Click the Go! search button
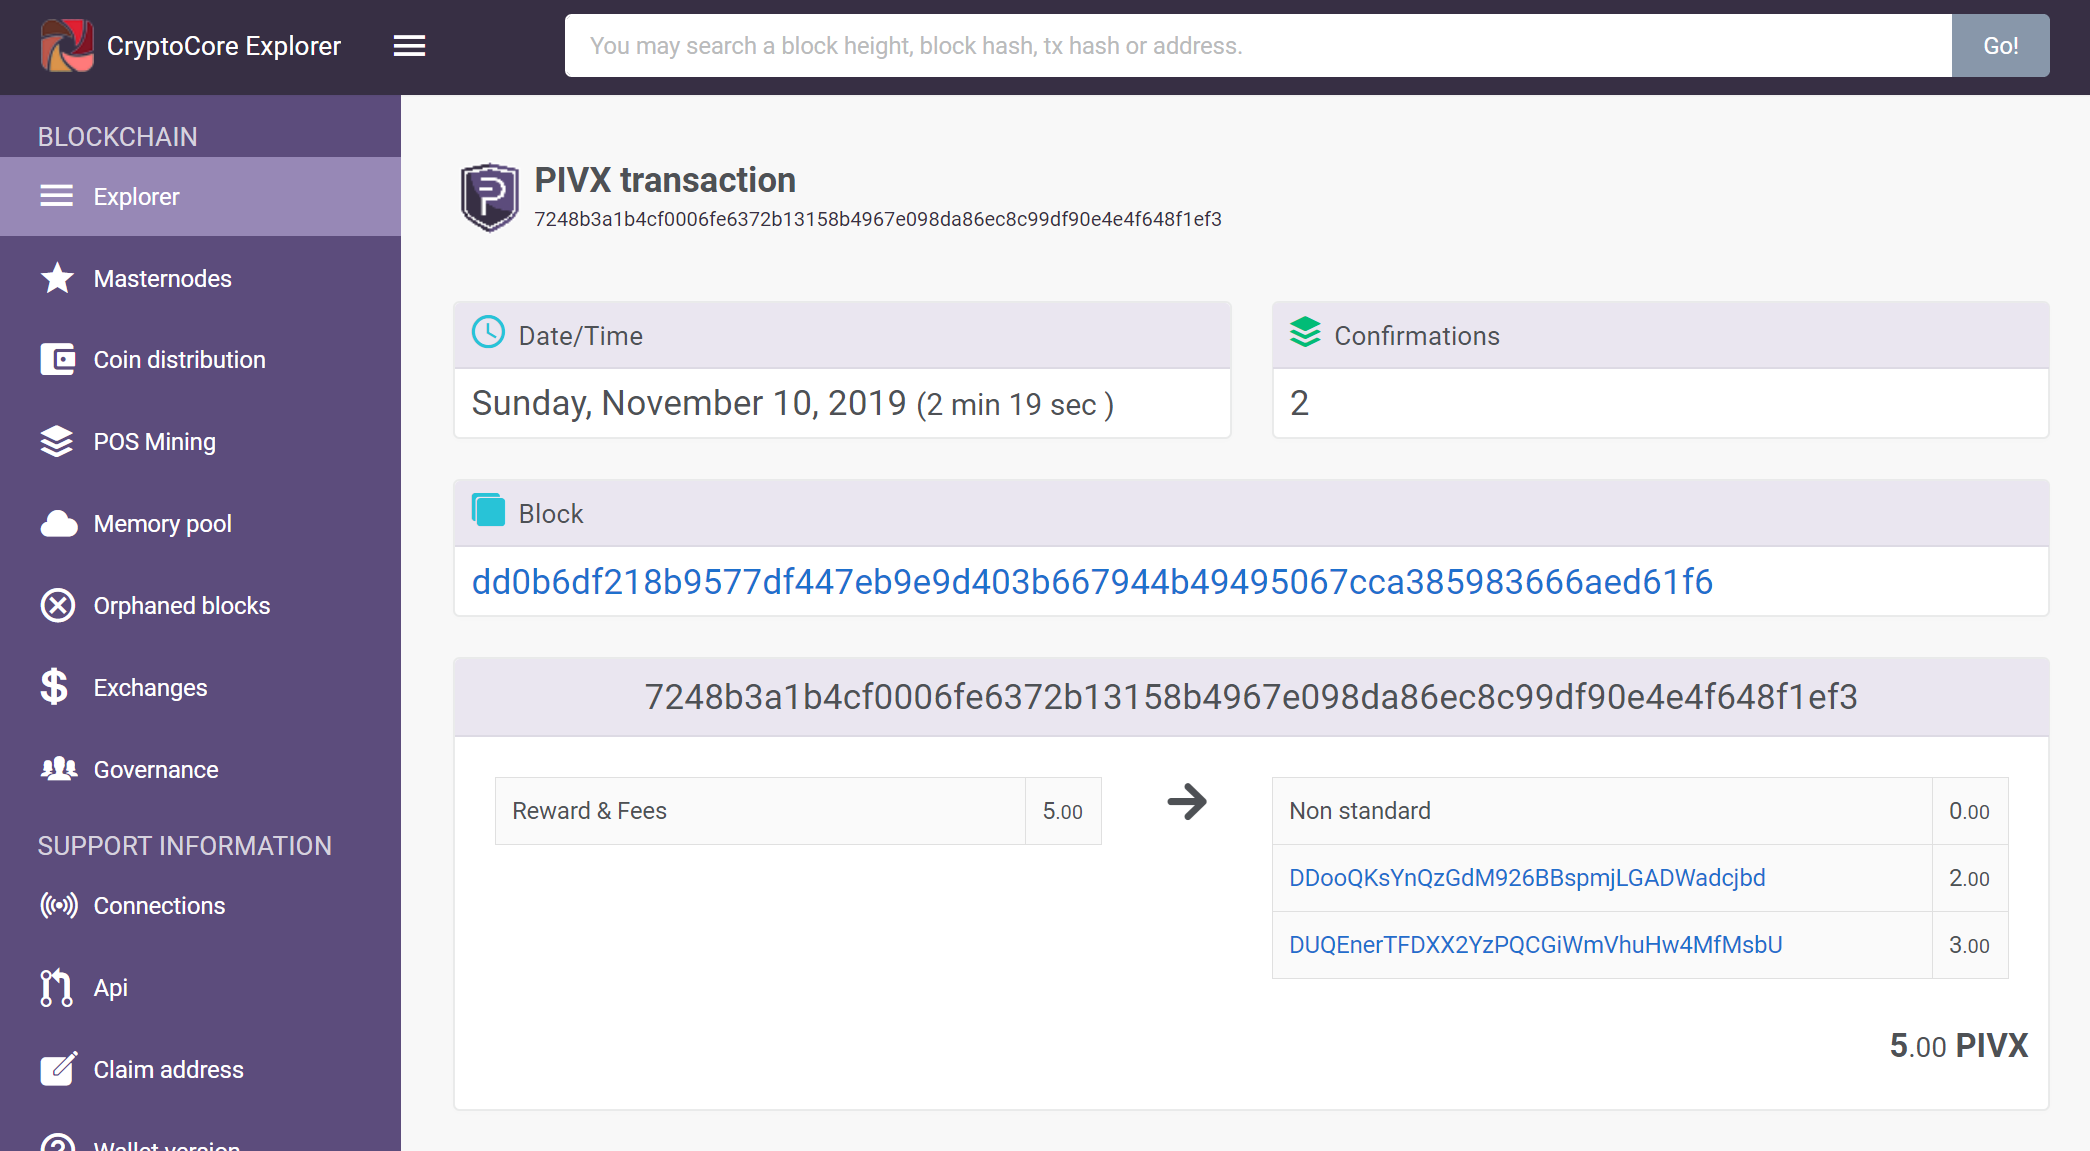Image resolution: width=2090 pixels, height=1151 pixels. tap(2000, 46)
